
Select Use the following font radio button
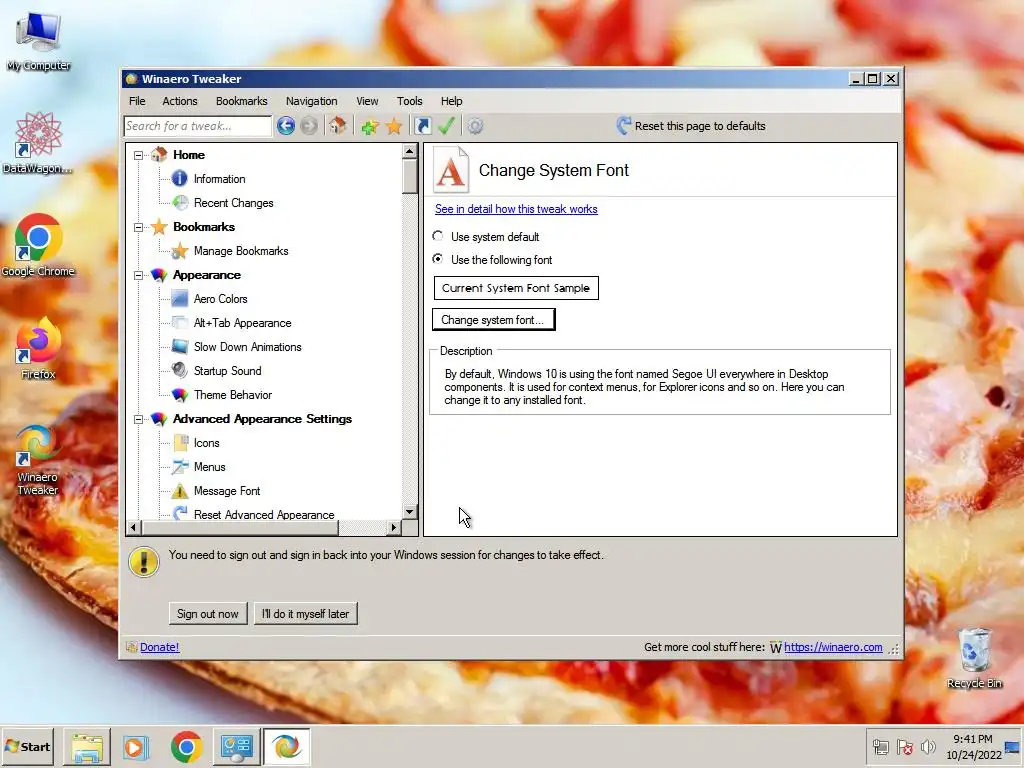point(438,259)
